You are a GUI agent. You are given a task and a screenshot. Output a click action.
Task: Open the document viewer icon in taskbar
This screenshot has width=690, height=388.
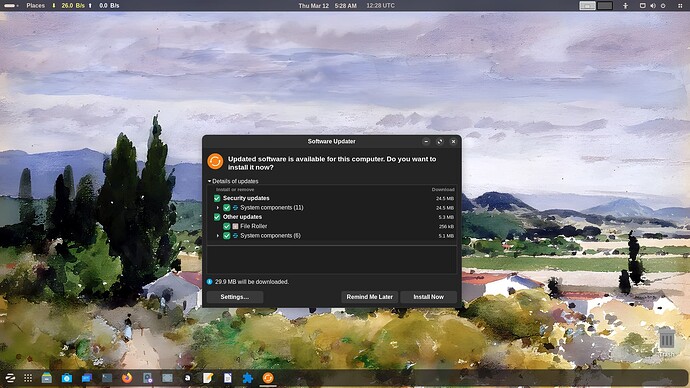click(x=228, y=378)
